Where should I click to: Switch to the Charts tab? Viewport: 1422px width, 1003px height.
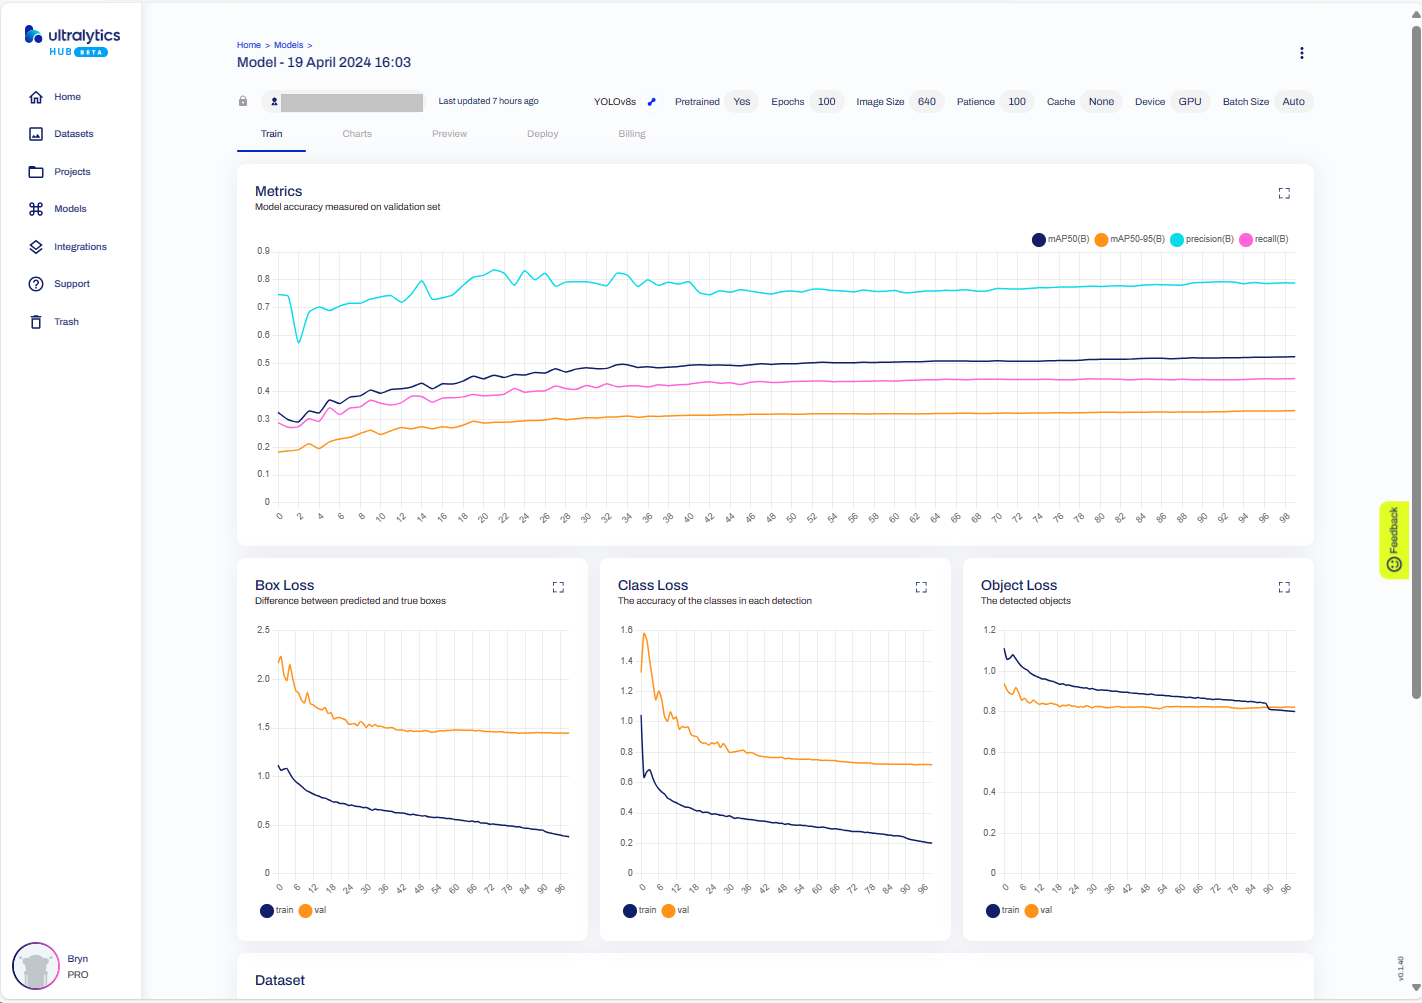pos(357,134)
